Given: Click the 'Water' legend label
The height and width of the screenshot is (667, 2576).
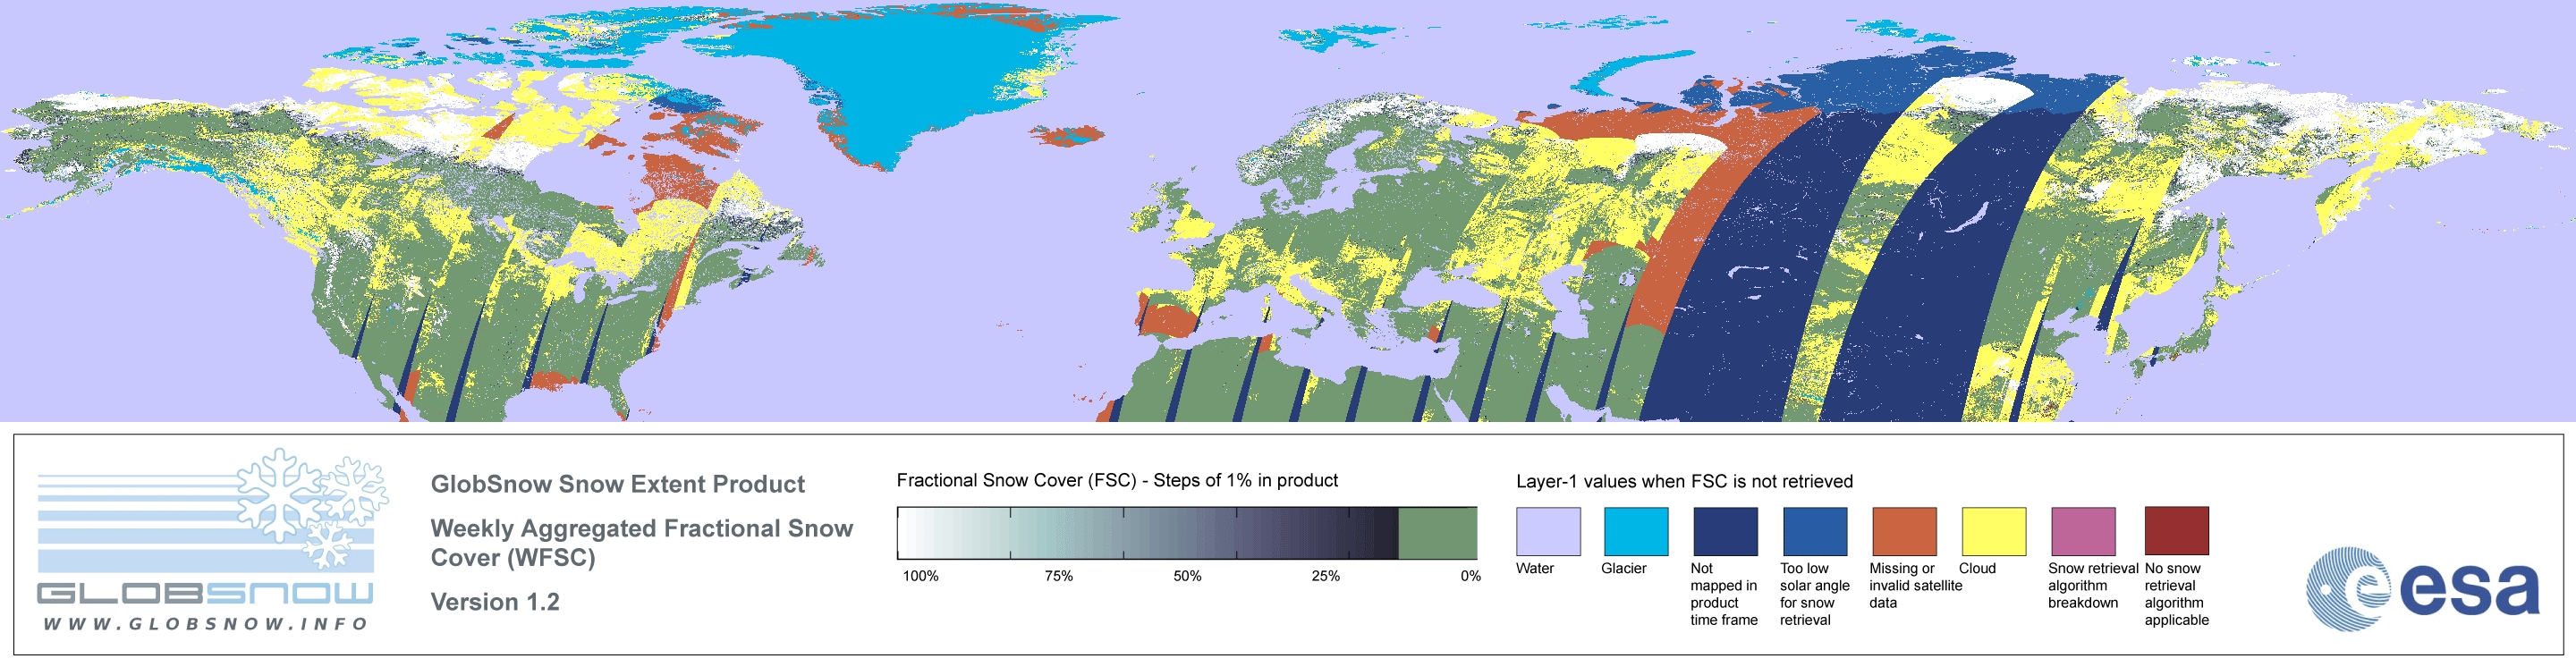Looking at the screenshot, I should point(1535,568).
